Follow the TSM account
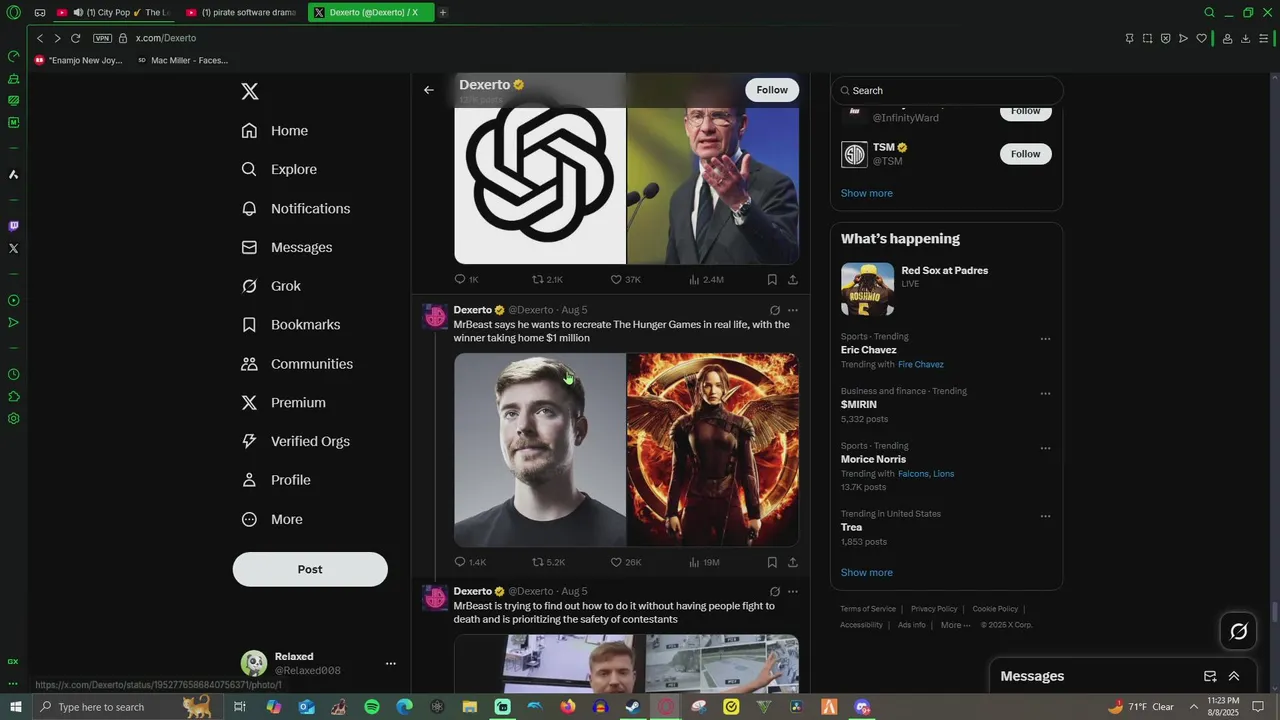 coord(1026,154)
